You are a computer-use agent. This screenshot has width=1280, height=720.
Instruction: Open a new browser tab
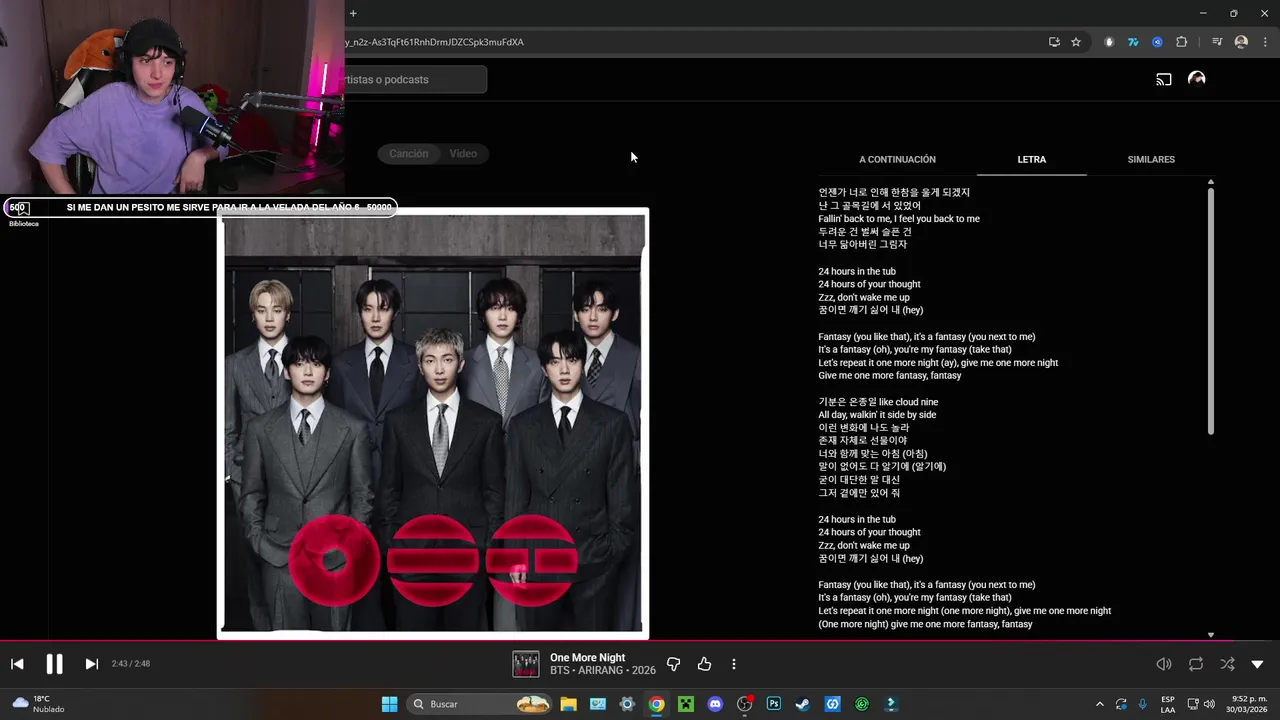pyautogui.click(x=353, y=13)
